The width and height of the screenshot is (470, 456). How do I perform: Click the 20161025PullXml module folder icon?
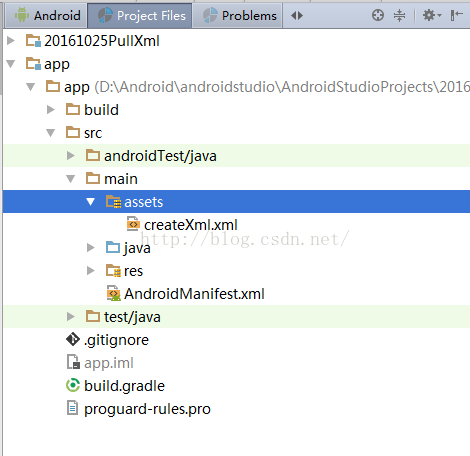pos(33,41)
